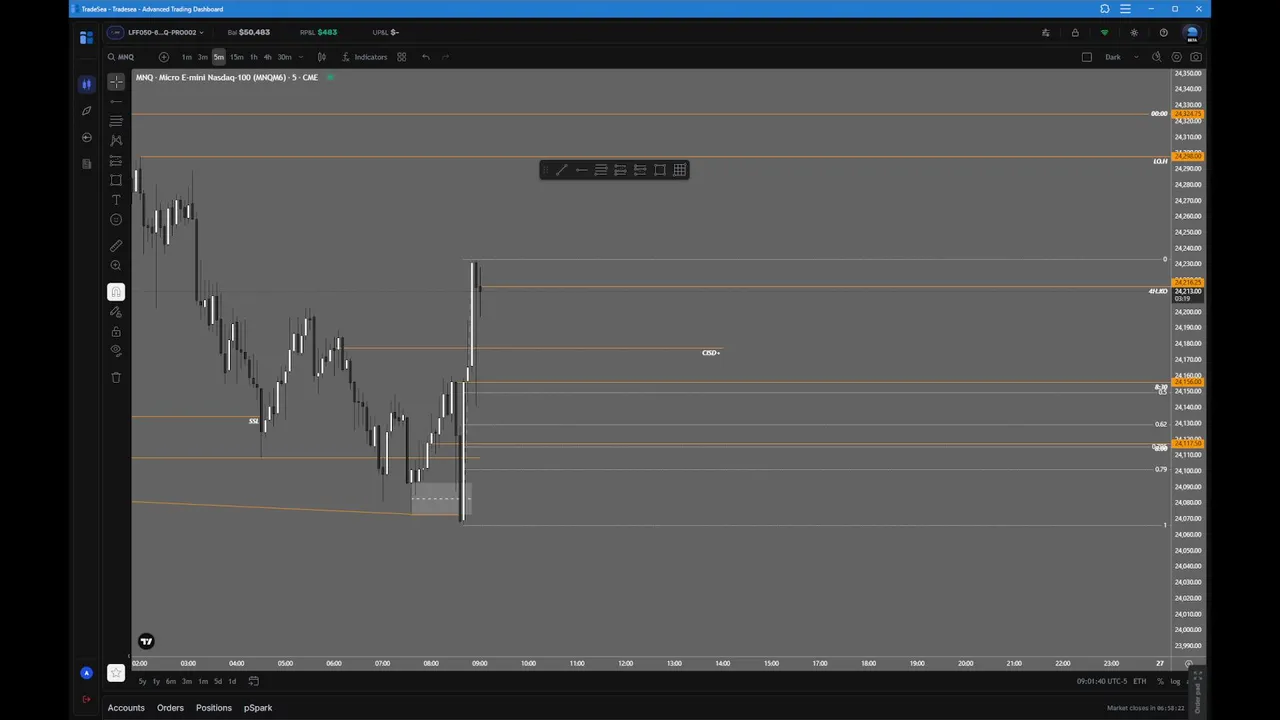Toggle magnet snapping mode
The width and height of the screenshot is (1280, 720).
pos(116,292)
